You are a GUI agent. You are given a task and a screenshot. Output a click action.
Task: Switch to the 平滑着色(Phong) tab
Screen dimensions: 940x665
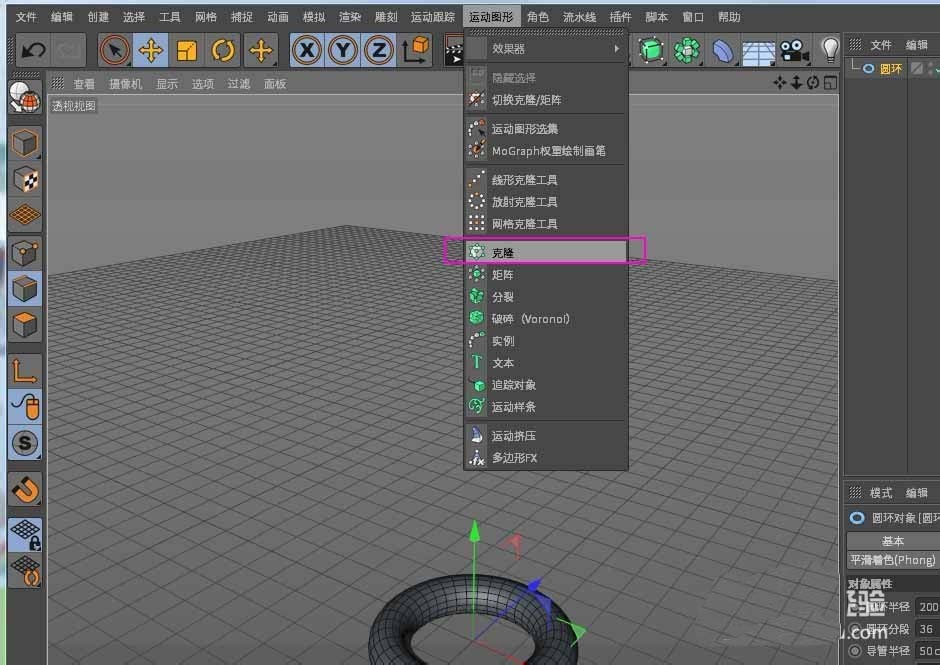pos(890,559)
